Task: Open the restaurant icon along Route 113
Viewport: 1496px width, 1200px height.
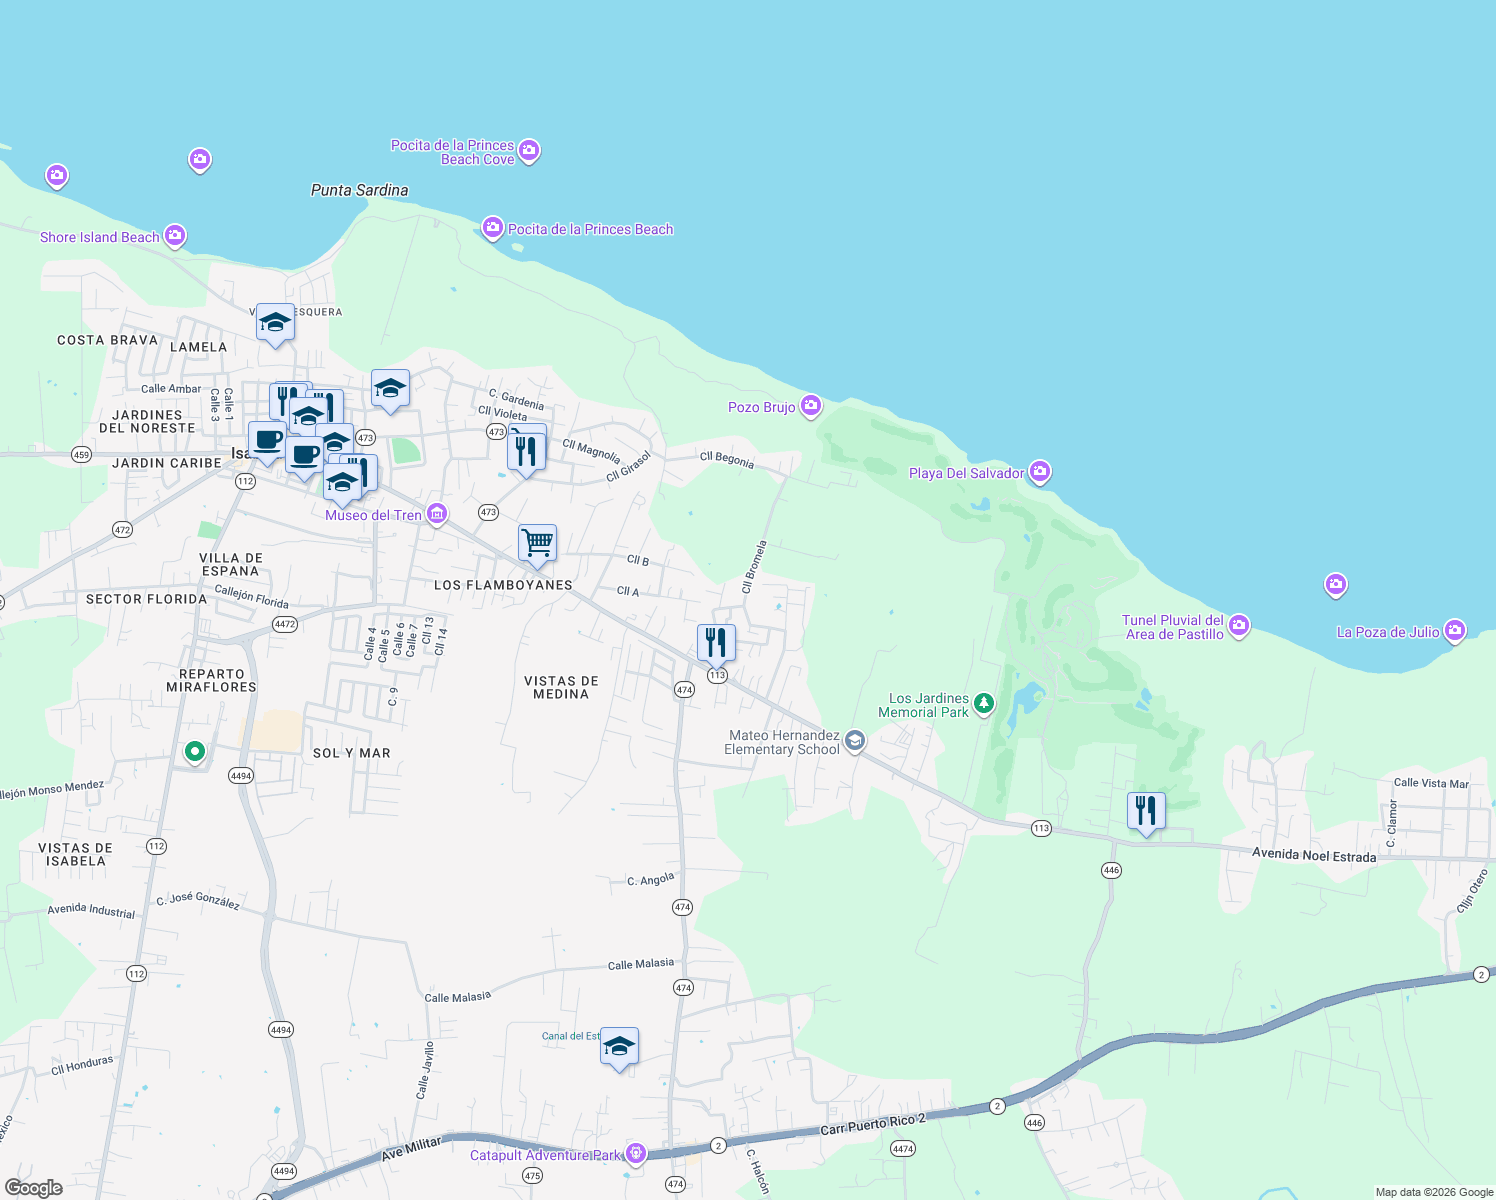Action: 715,641
